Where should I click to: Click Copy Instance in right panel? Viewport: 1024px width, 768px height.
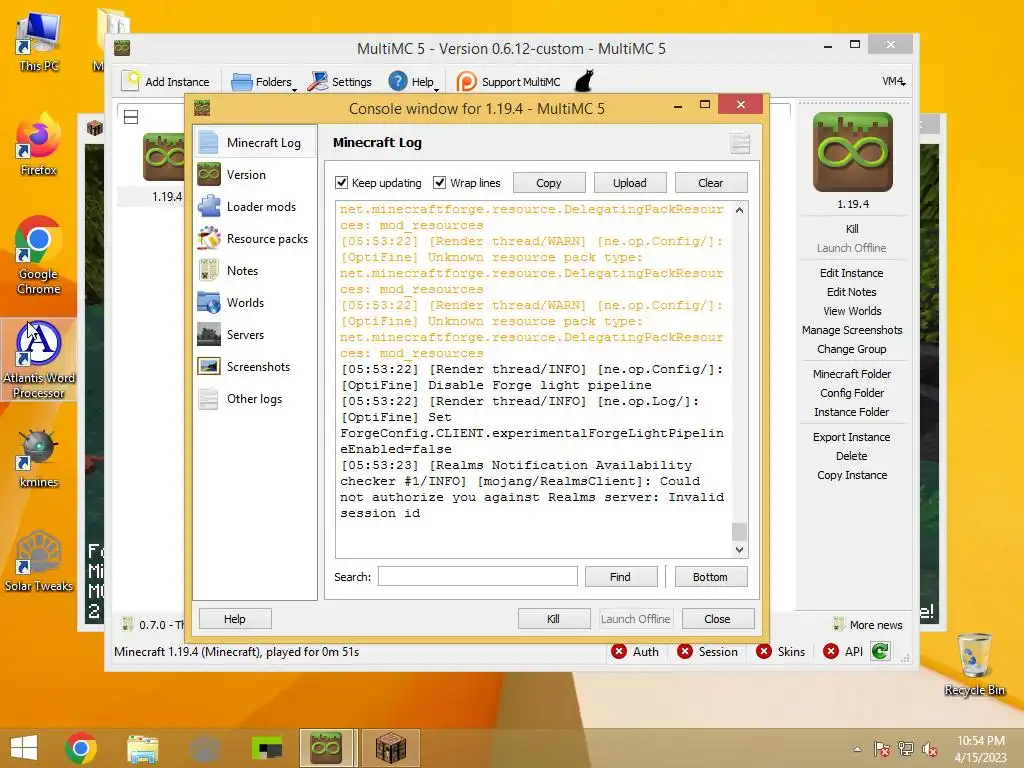(852, 475)
